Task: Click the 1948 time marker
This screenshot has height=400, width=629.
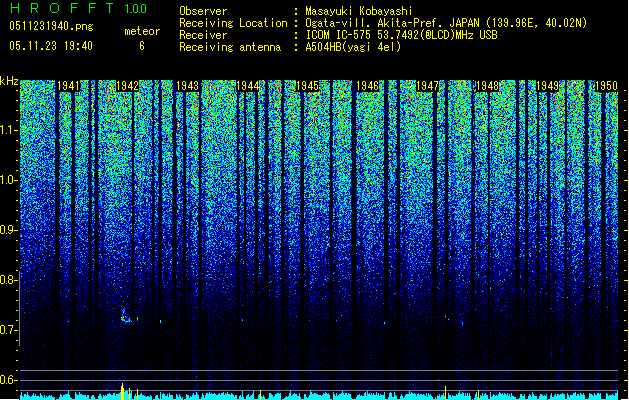Action: 487,86
